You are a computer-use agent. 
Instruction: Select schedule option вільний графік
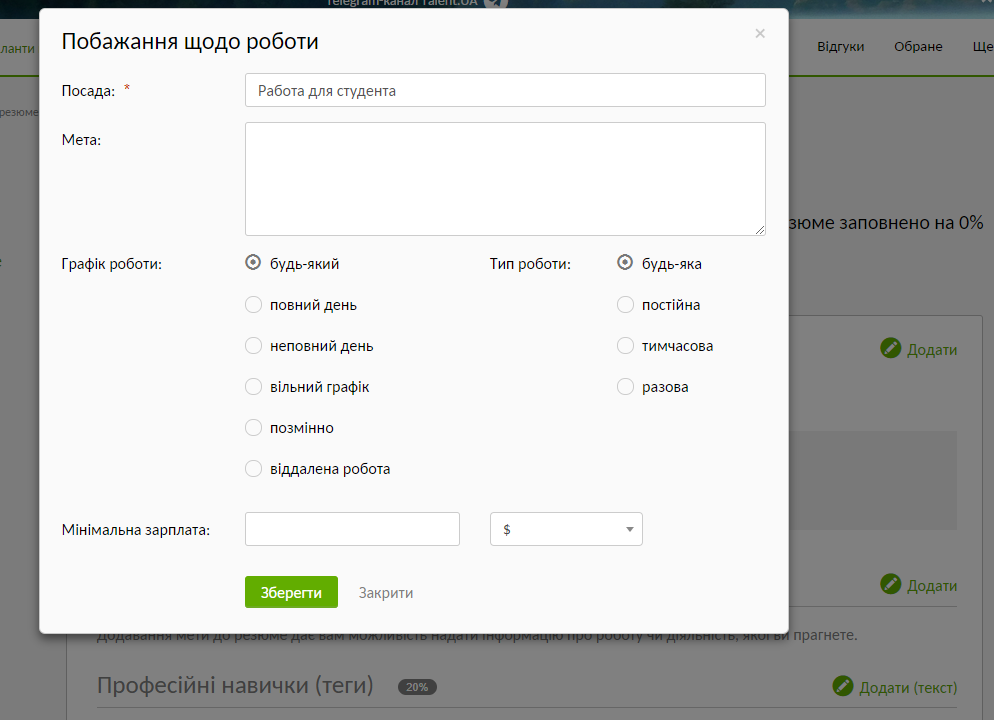(x=253, y=387)
